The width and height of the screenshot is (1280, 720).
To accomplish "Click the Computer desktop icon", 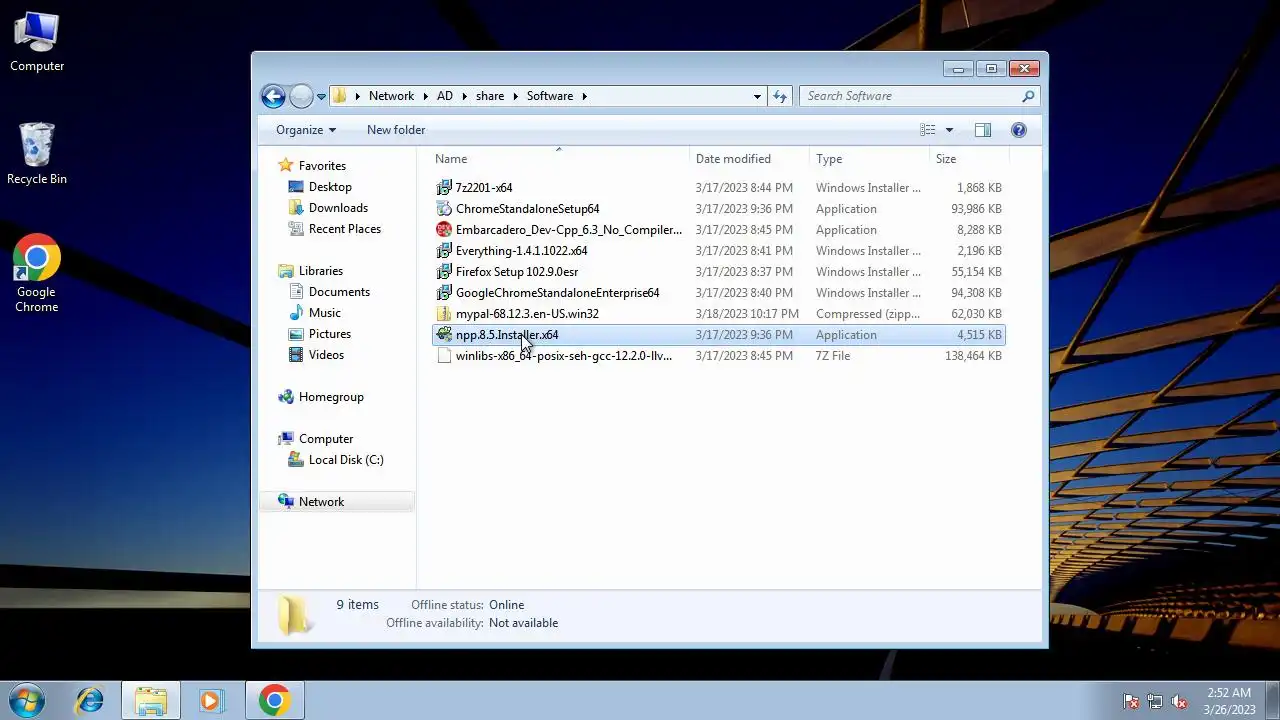I will click(37, 41).
